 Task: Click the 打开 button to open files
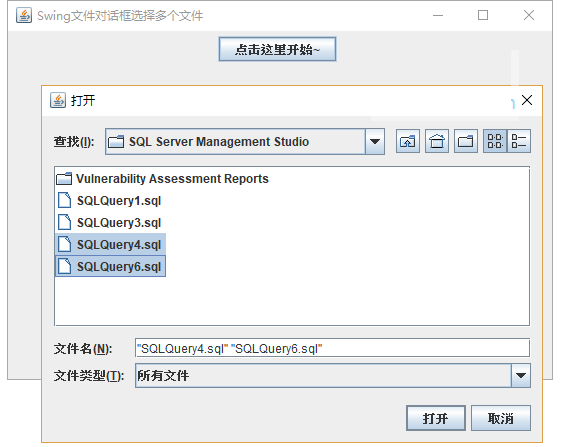(x=436, y=418)
